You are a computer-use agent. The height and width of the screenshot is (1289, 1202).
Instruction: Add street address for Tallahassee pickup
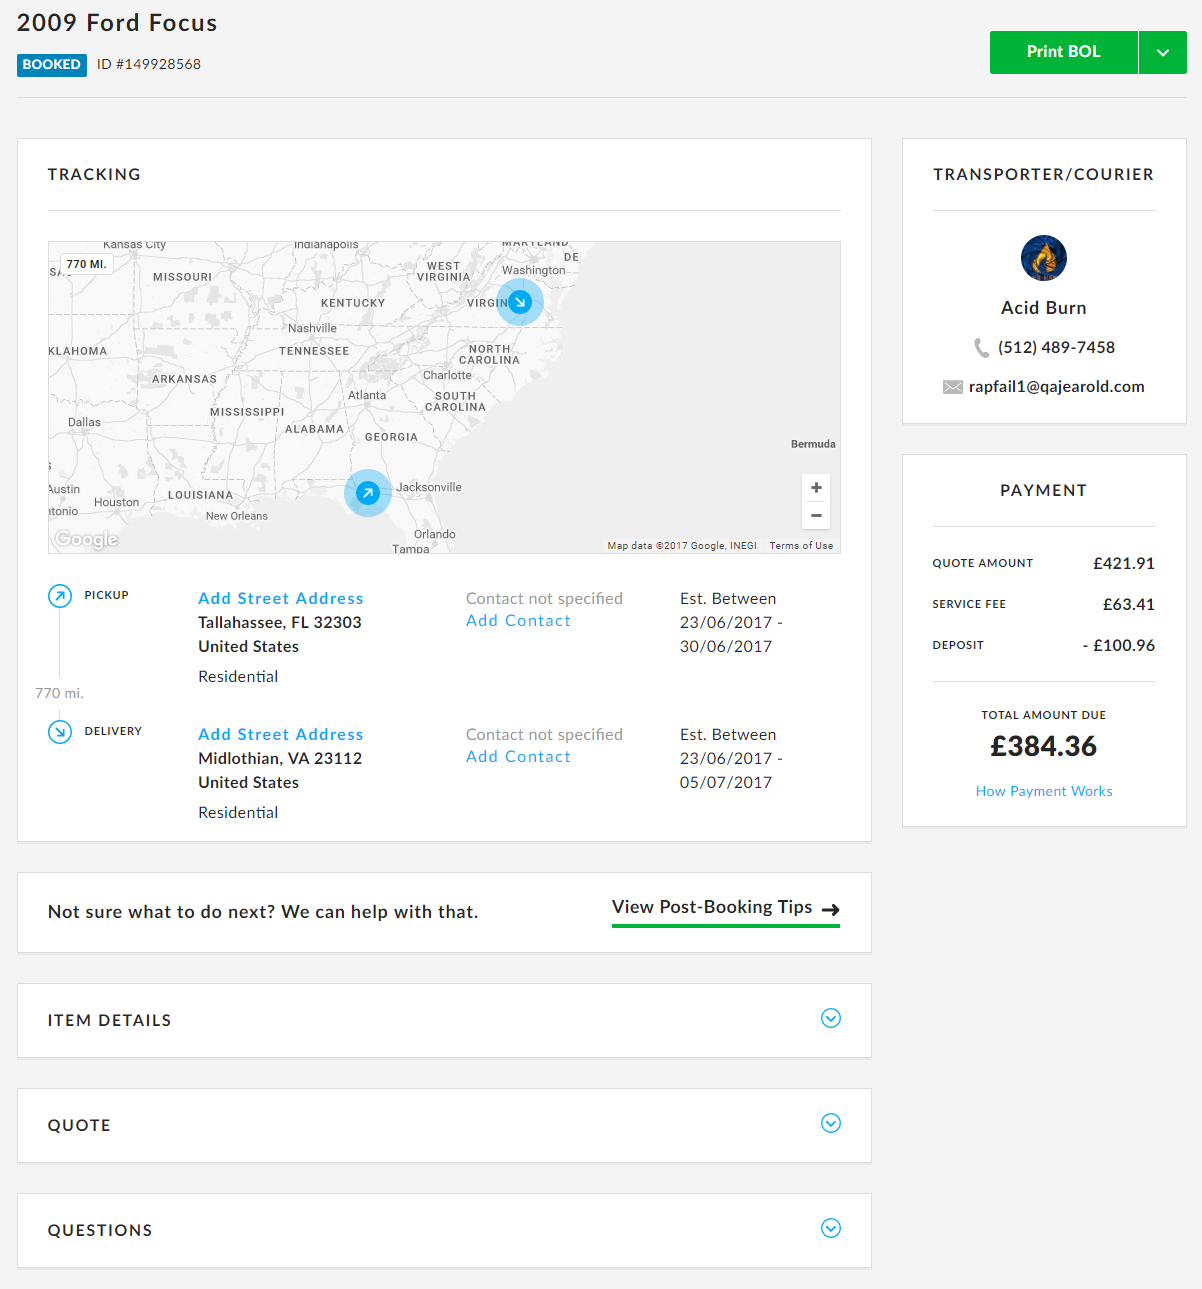pyautogui.click(x=280, y=598)
